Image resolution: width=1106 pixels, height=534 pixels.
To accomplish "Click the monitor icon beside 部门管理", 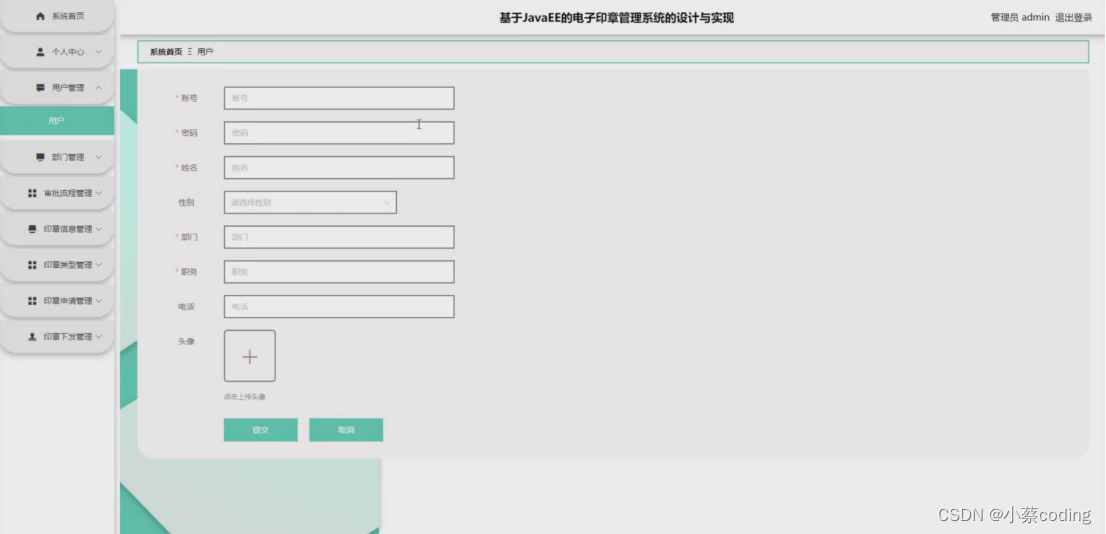I will (40, 157).
